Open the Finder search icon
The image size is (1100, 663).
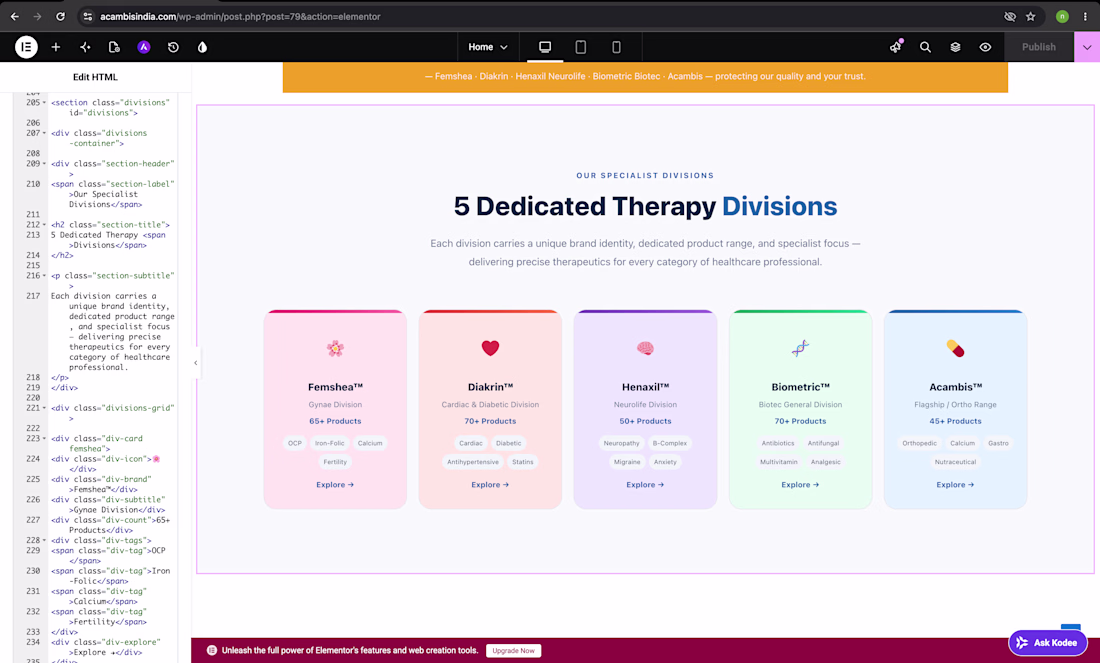pyautogui.click(x=925, y=47)
